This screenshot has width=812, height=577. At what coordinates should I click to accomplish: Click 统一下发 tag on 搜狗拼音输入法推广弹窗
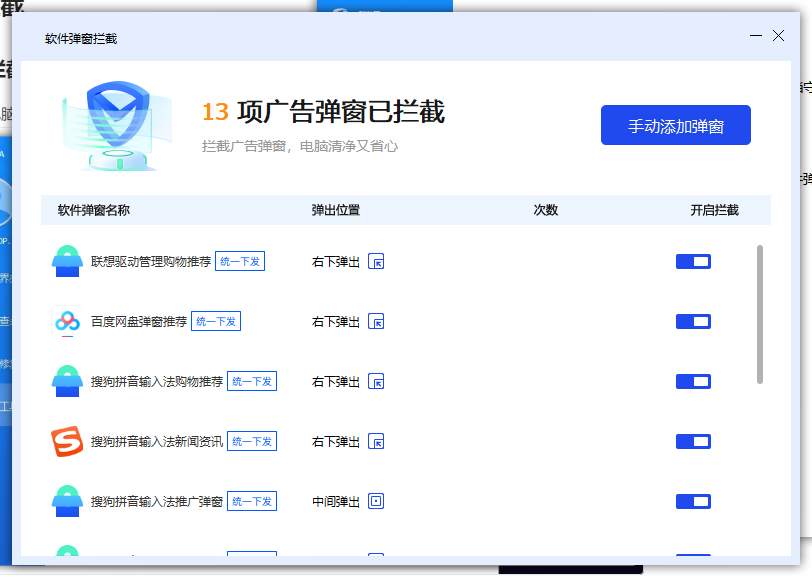coord(252,501)
